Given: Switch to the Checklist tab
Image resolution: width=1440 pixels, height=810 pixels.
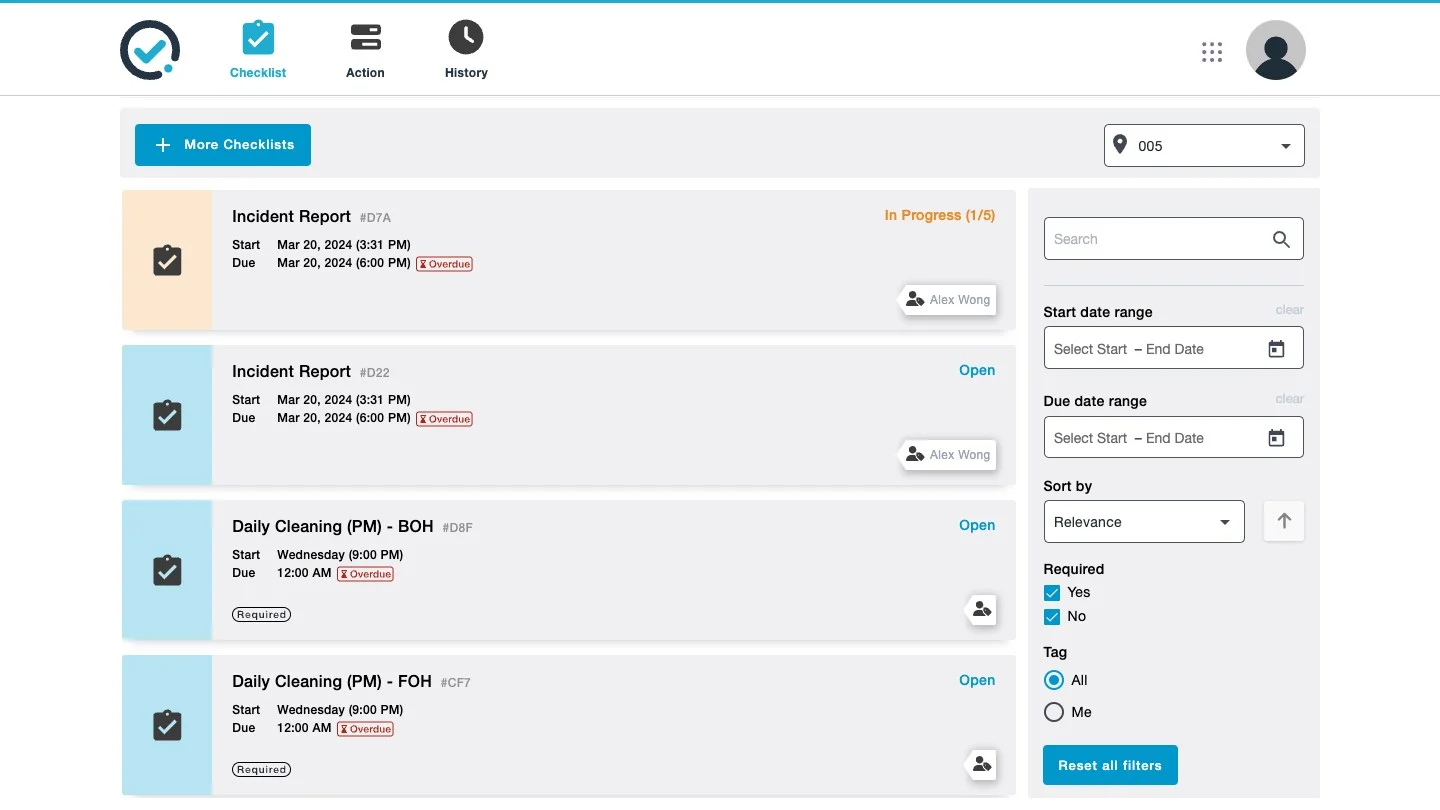Looking at the screenshot, I should pyautogui.click(x=258, y=50).
